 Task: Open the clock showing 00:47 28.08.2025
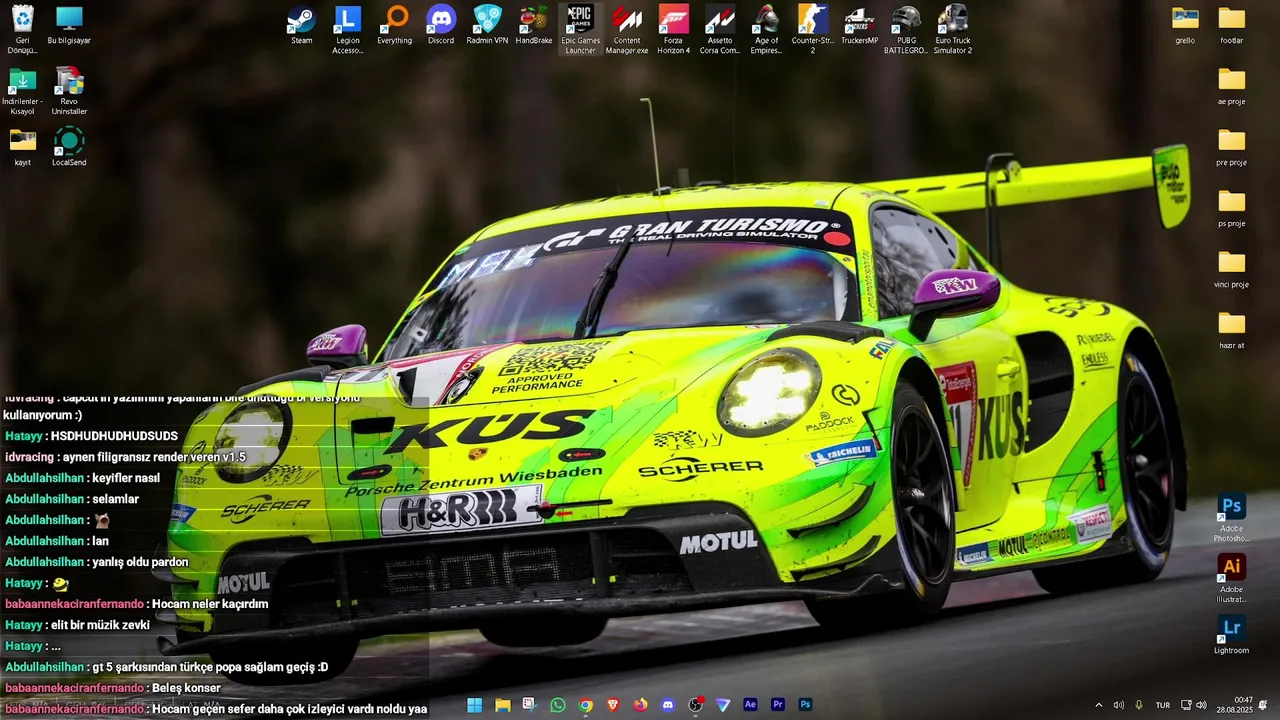pyautogui.click(x=1235, y=705)
